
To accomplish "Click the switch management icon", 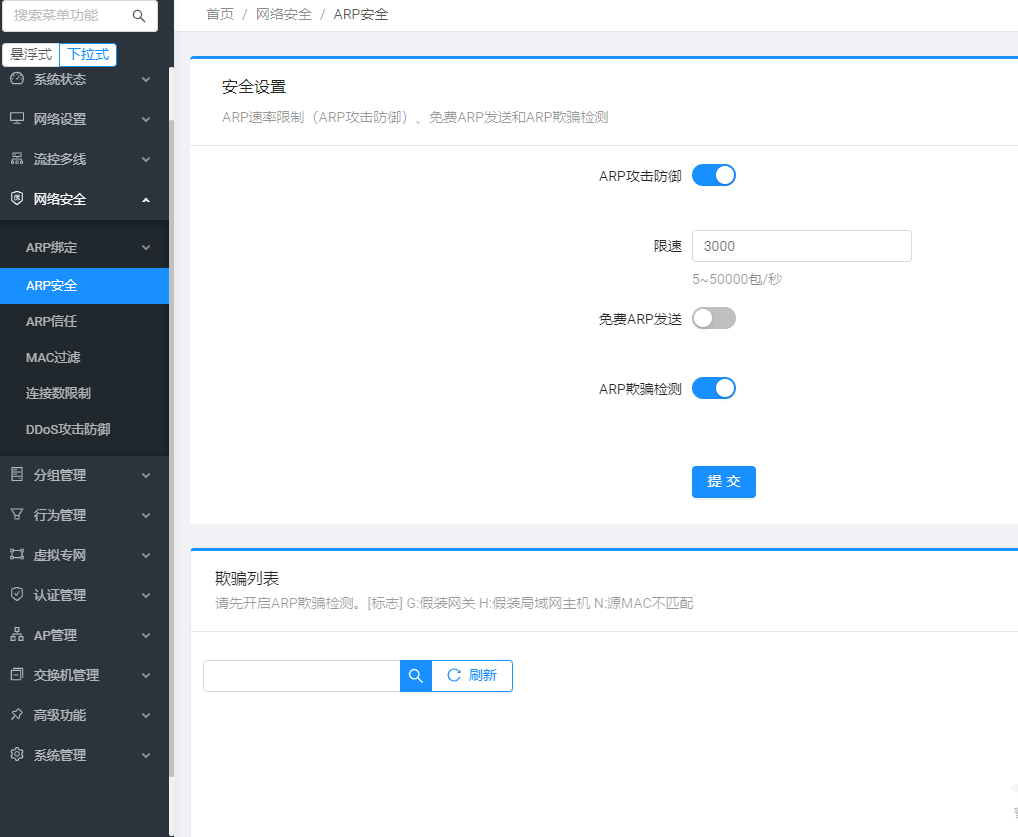I will tap(17, 674).
